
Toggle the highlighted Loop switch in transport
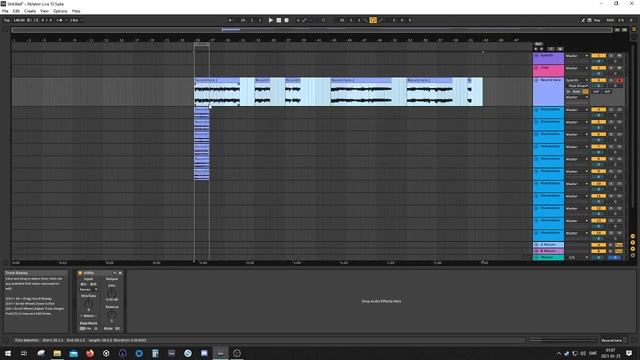click(373, 20)
